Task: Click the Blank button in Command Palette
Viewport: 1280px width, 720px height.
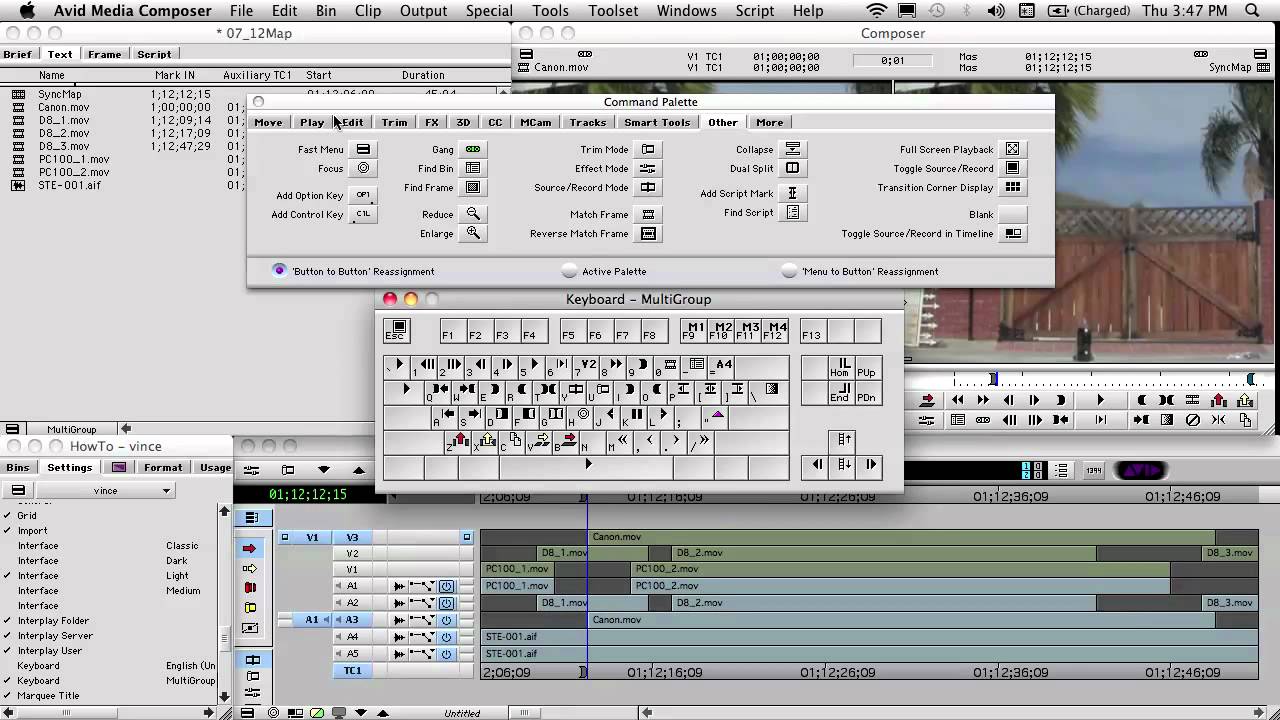Action: 1013,214
